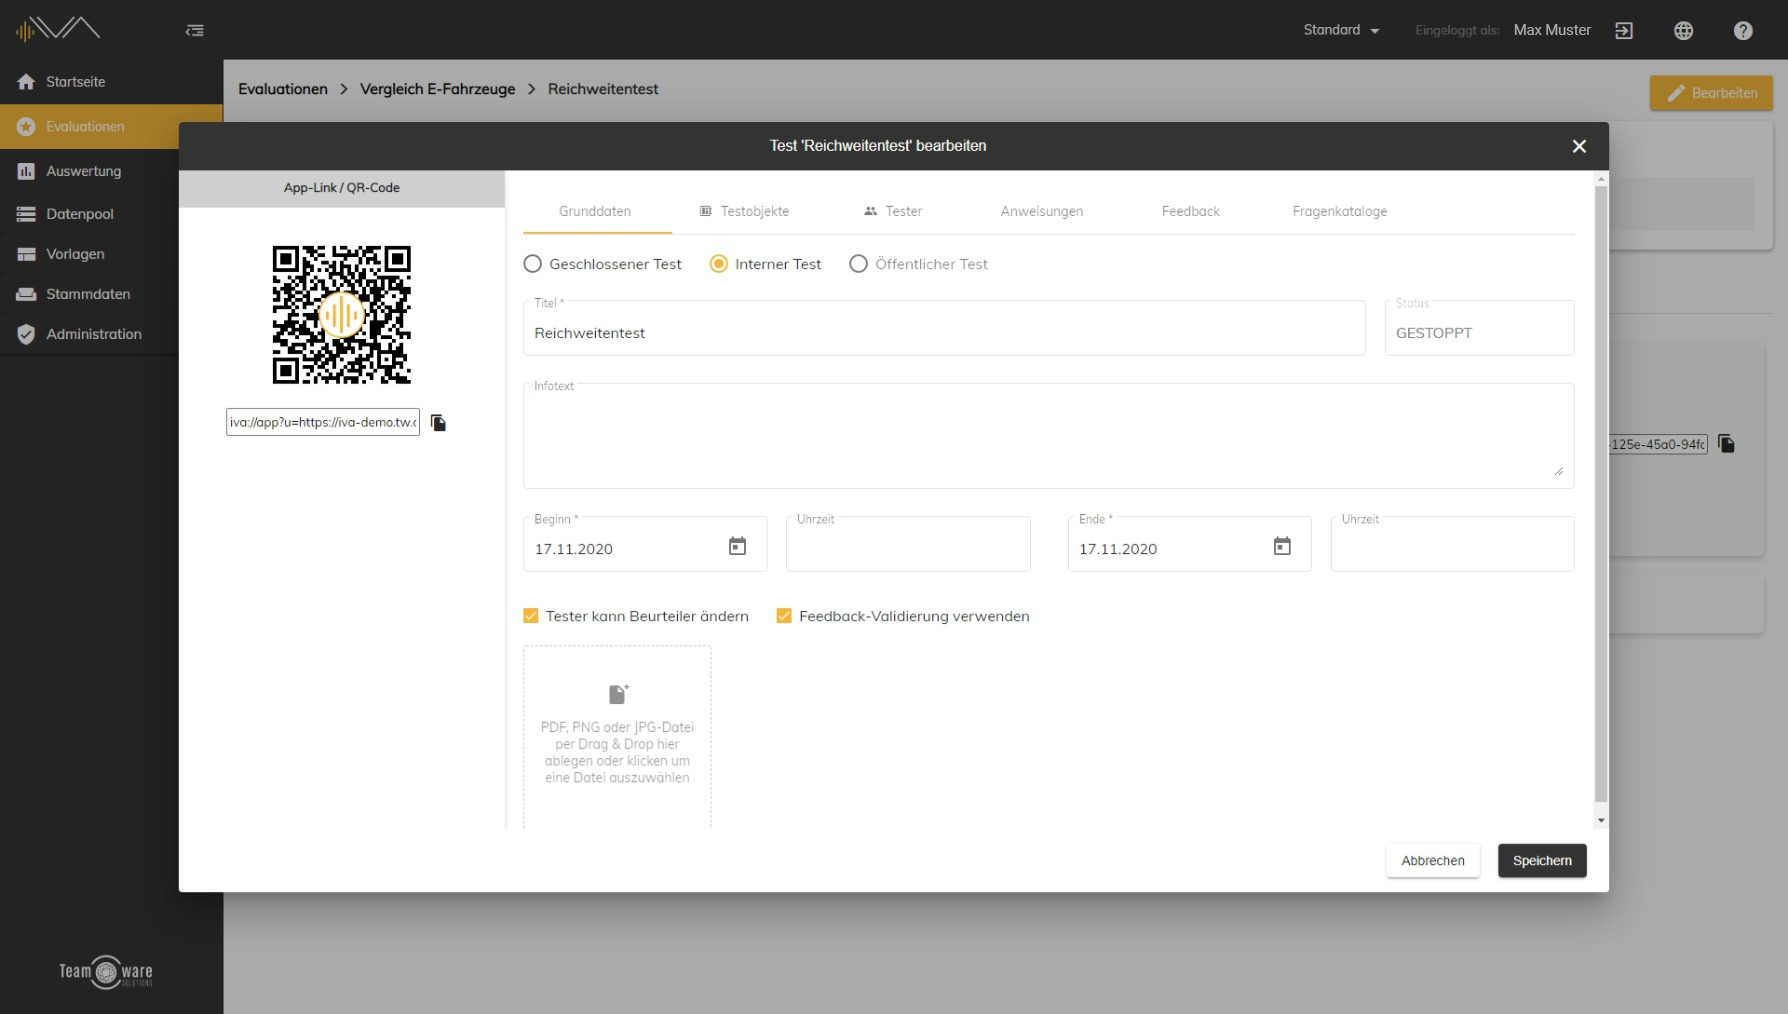Open the help question mark icon
This screenshot has width=1788, height=1014.
pyautogui.click(x=1743, y=31)
